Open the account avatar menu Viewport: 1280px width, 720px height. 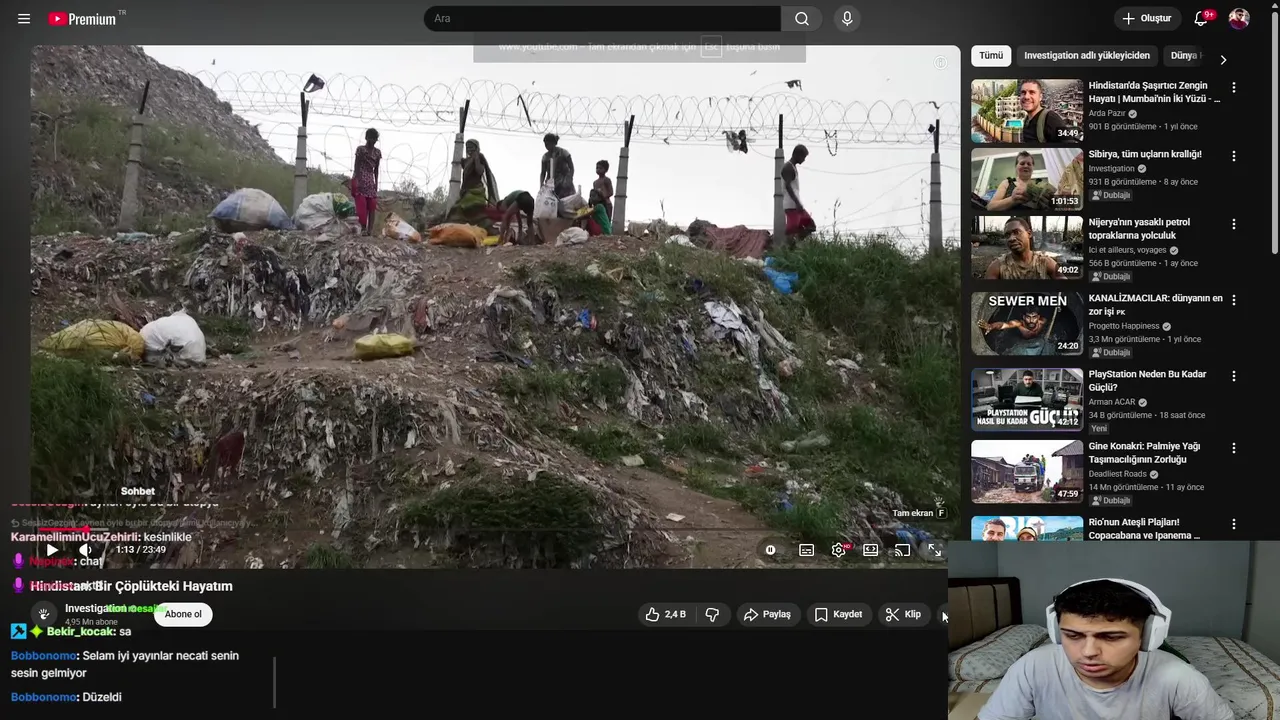point(1239,19)
